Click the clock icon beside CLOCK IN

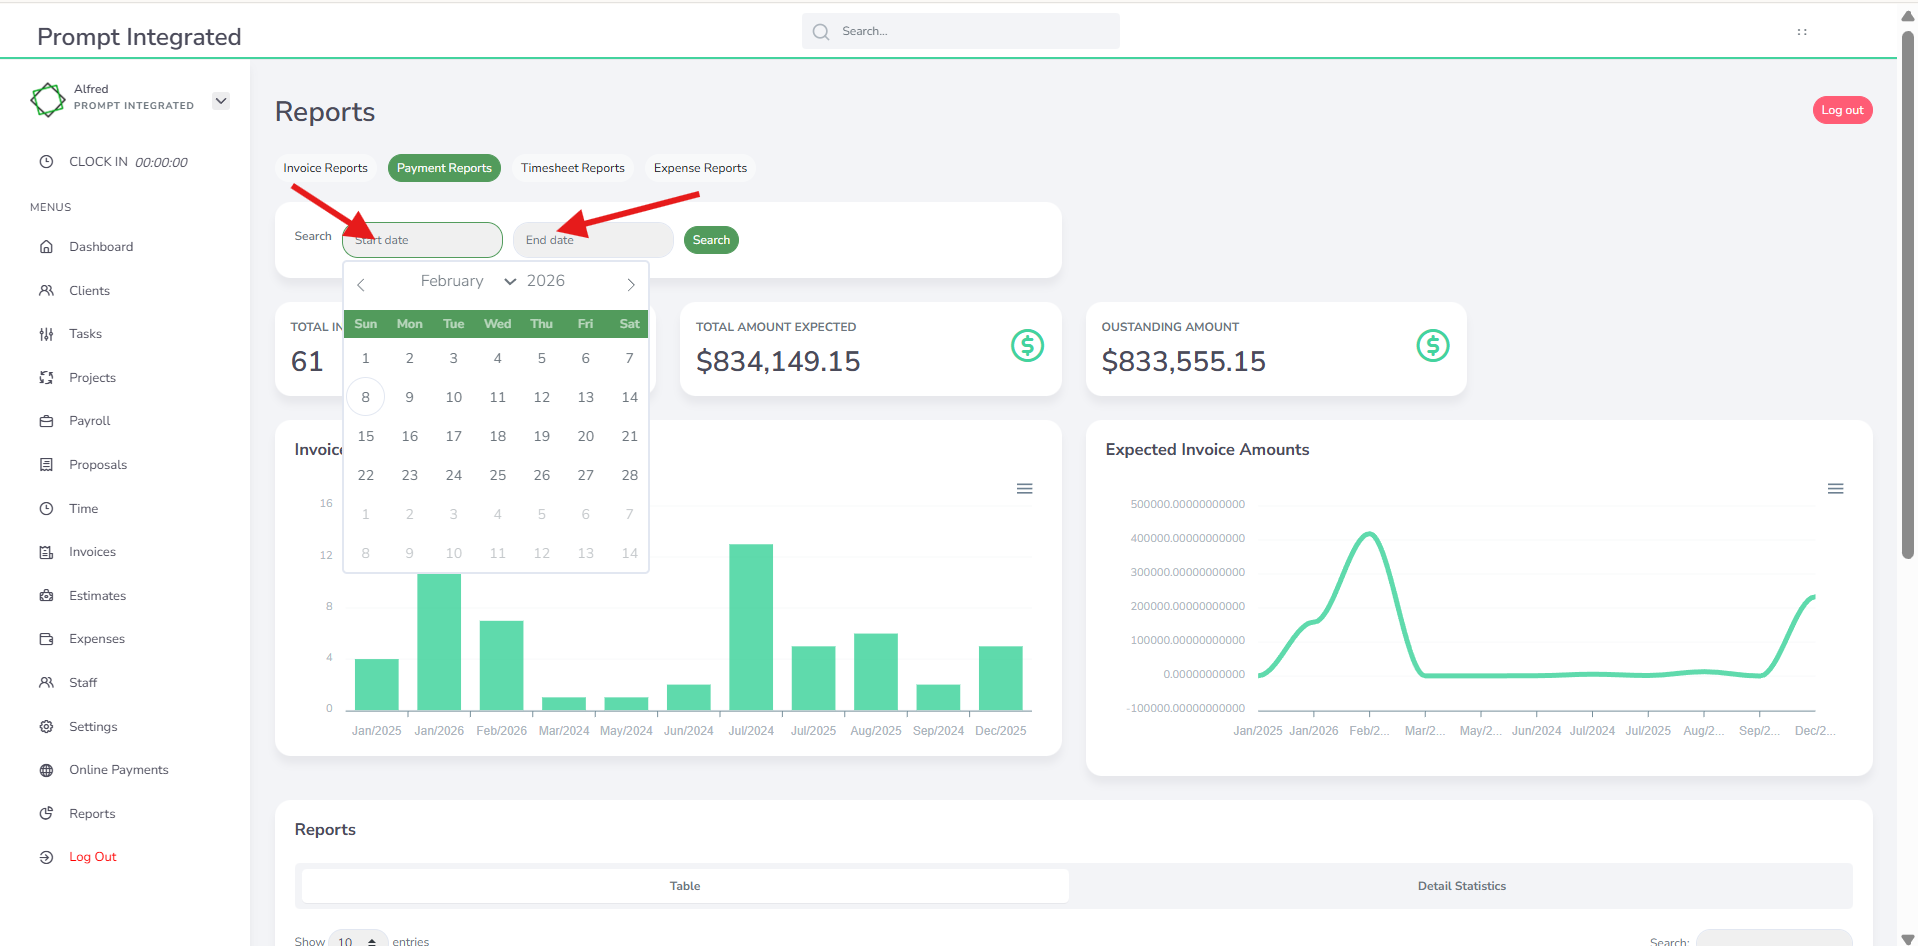[46, 162]
